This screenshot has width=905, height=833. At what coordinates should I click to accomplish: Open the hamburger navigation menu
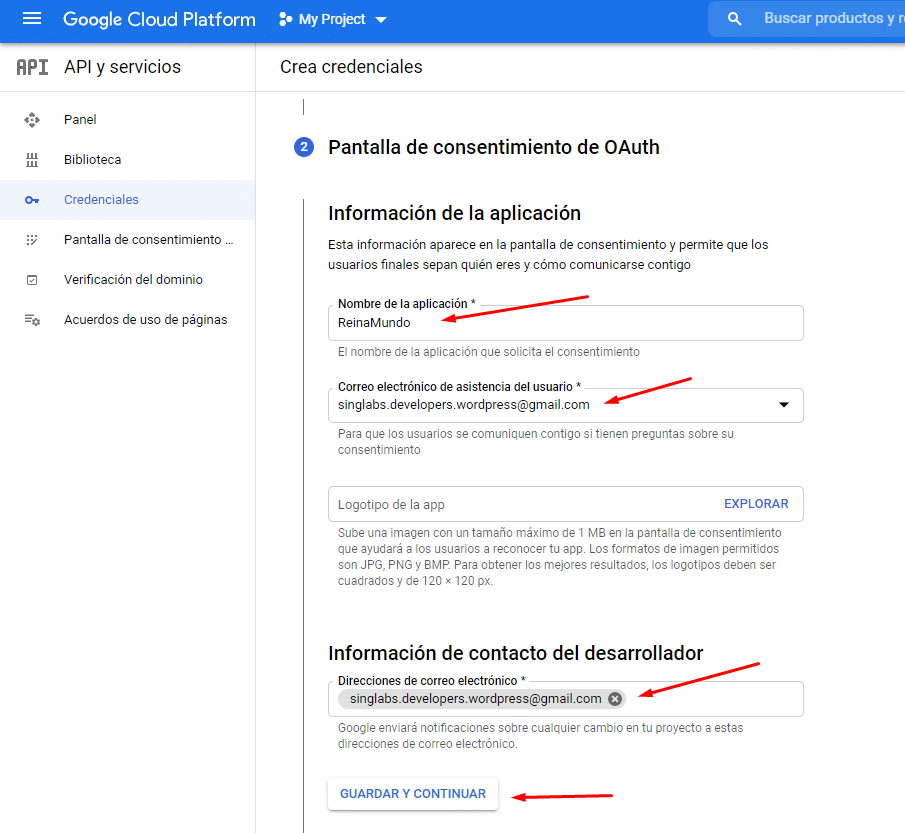click(32, 19)
